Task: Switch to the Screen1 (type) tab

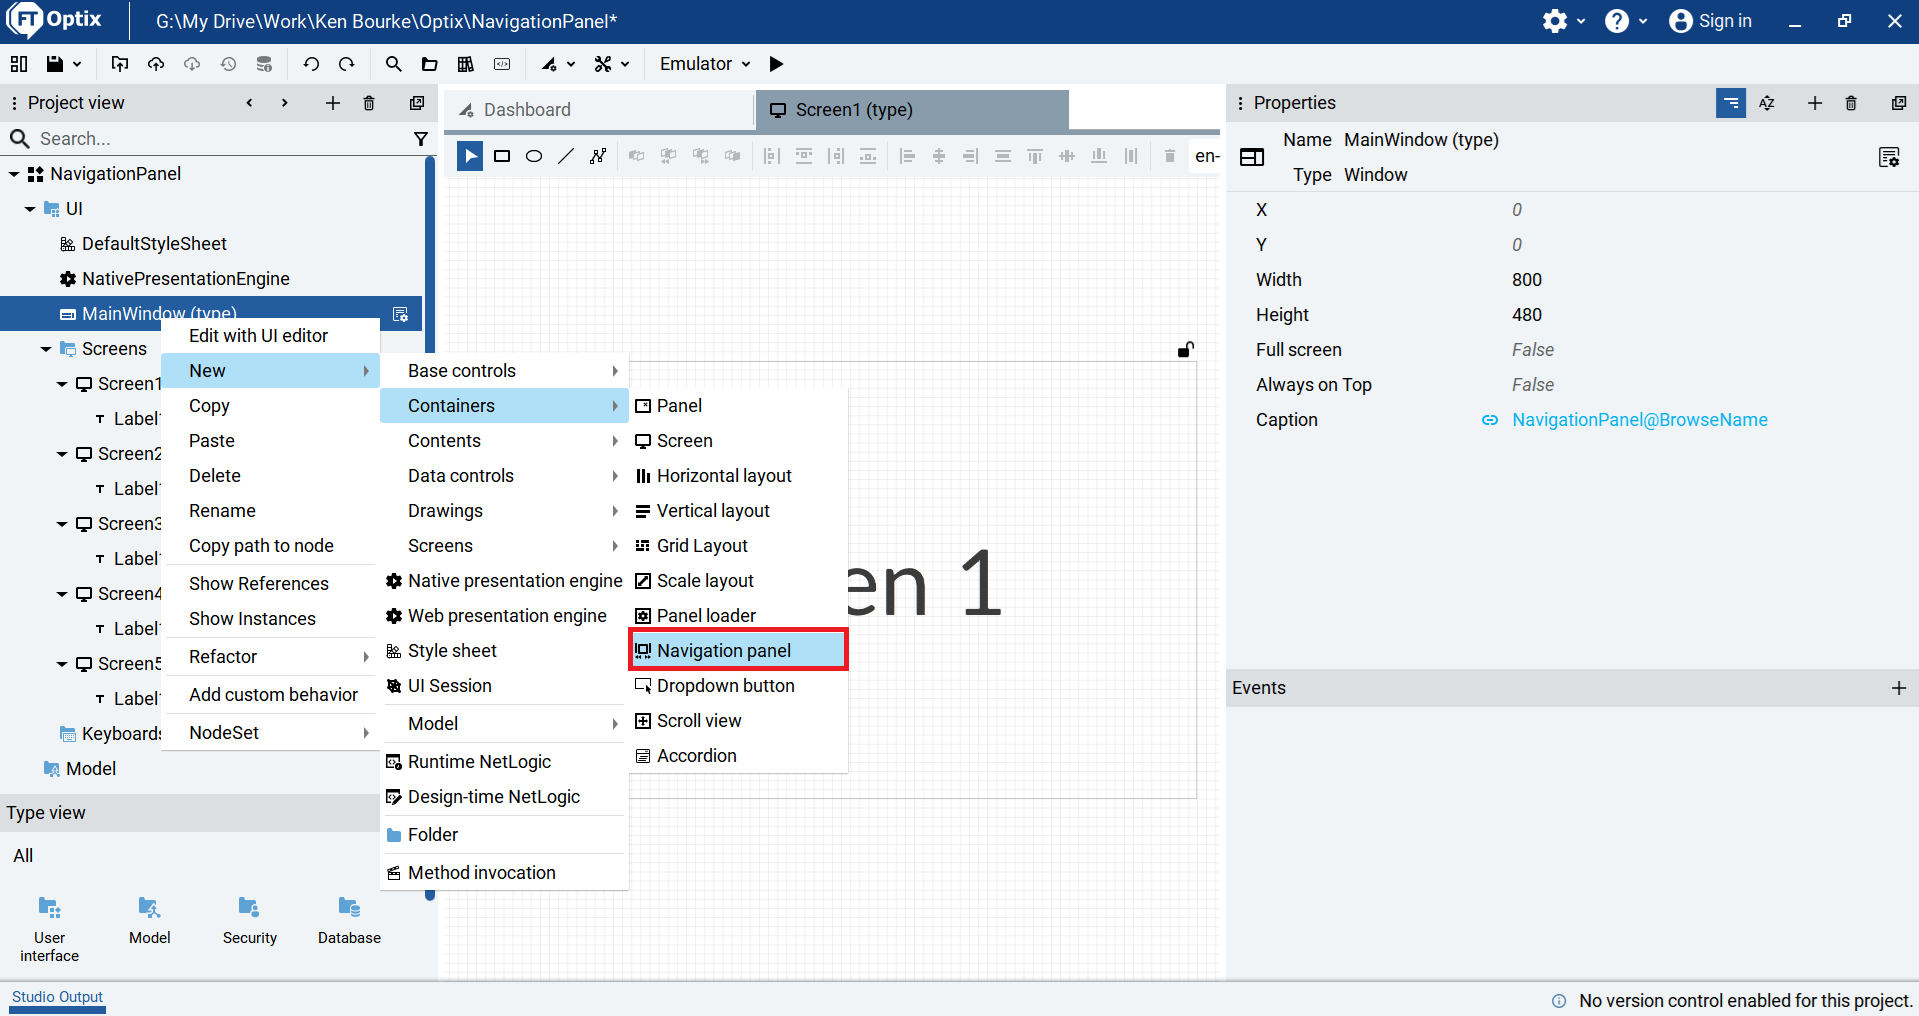Action: pos(912,110)
